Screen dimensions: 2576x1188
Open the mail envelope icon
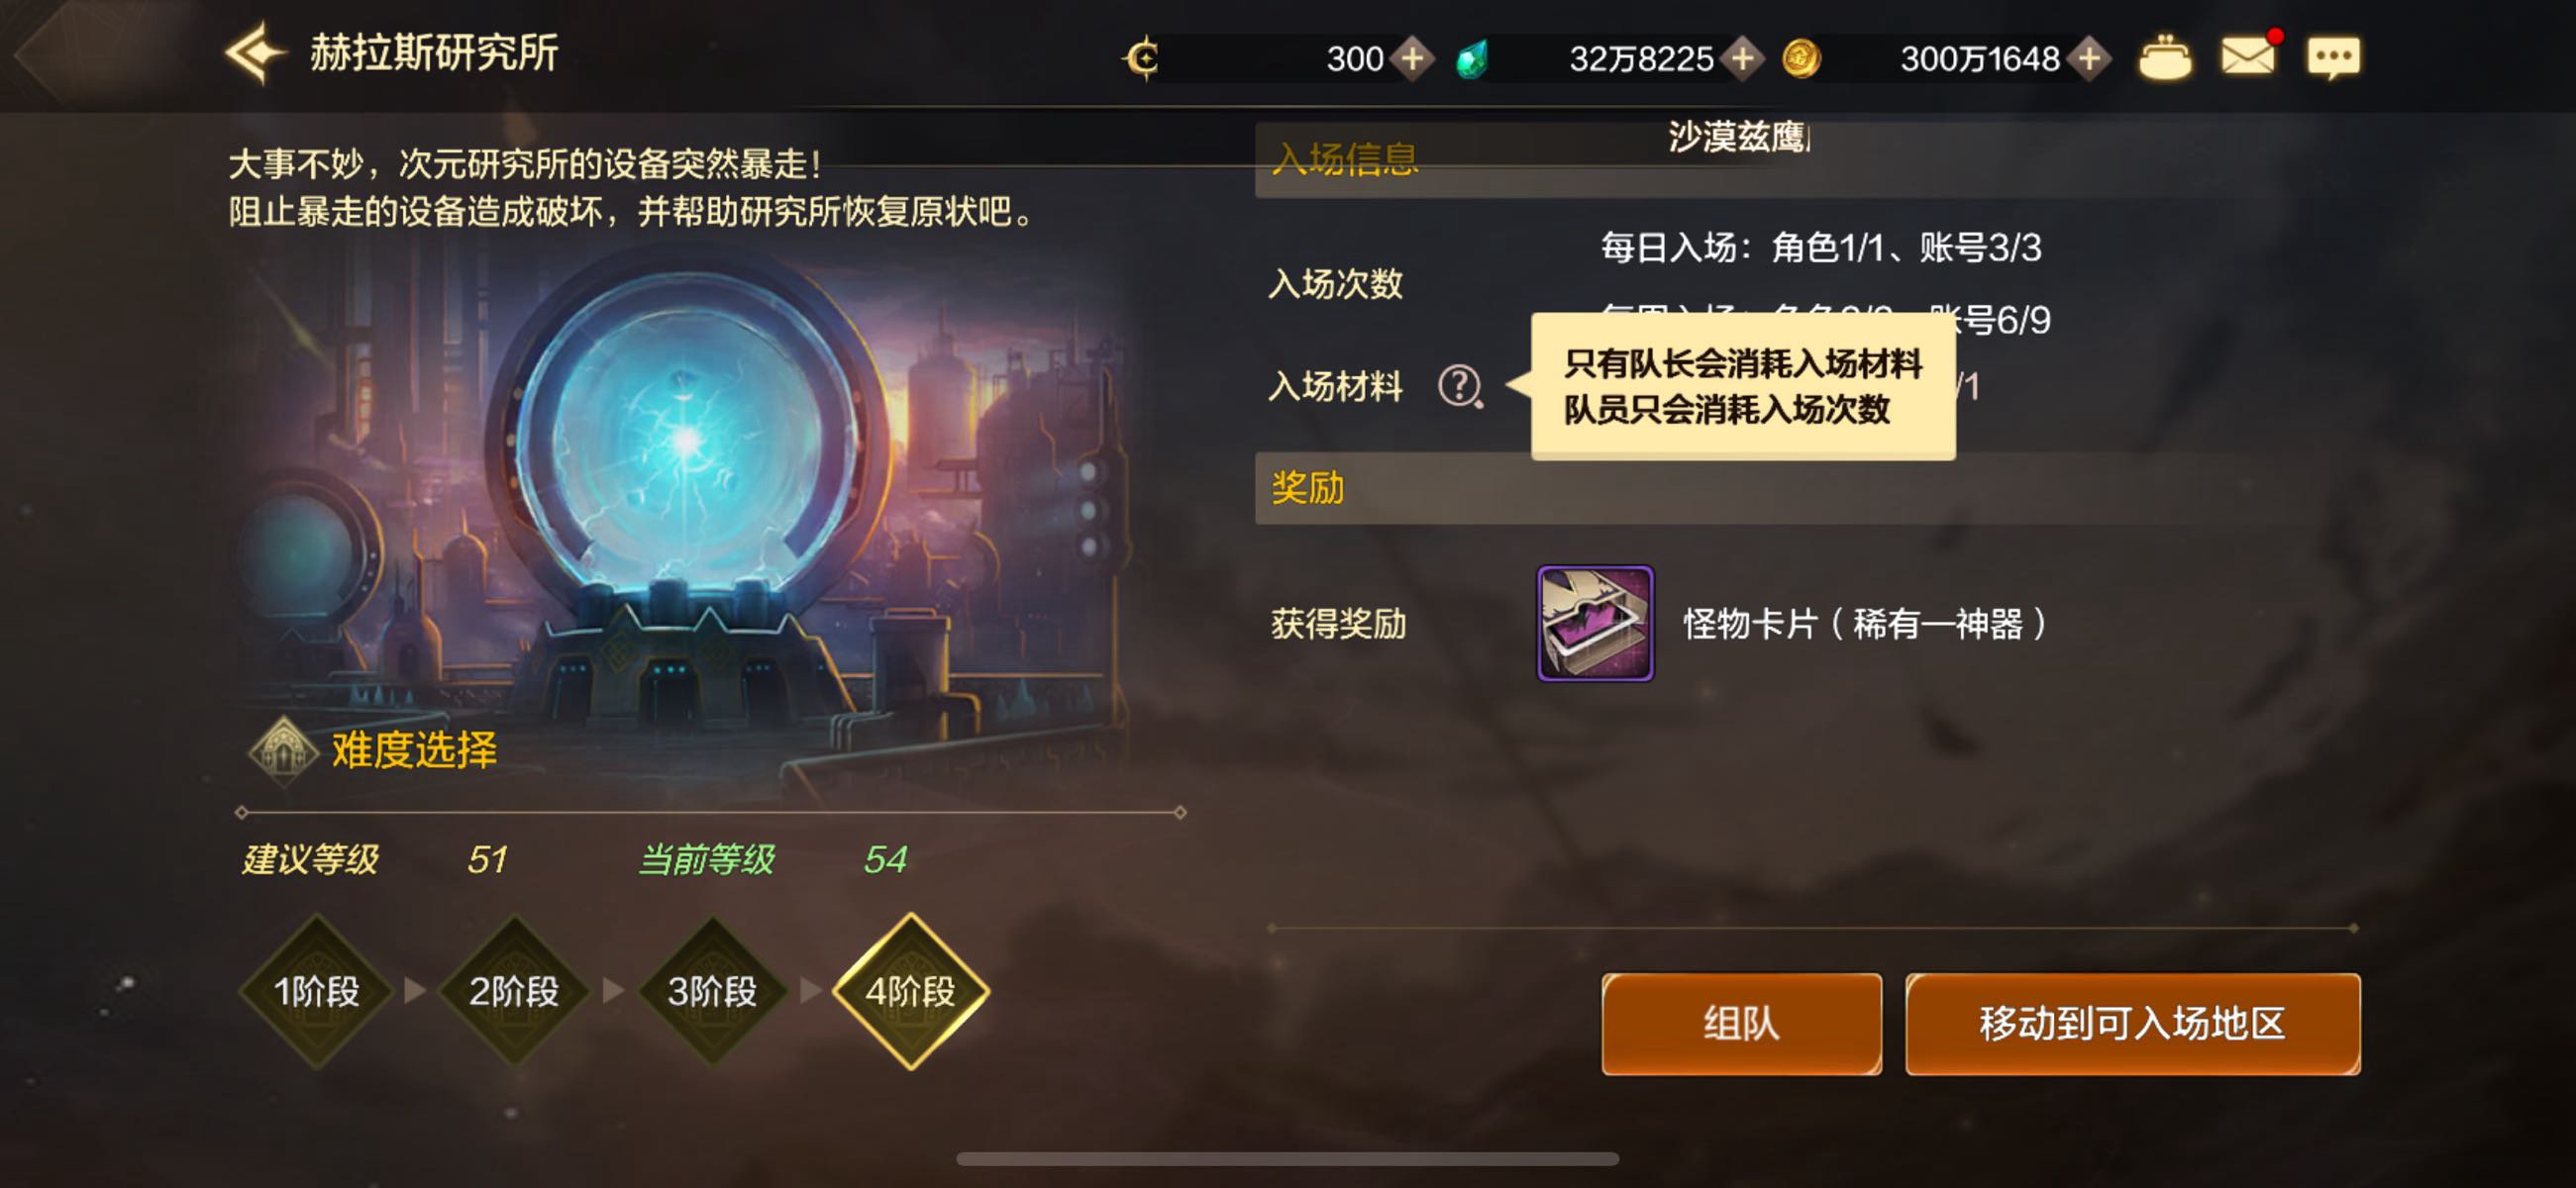click(2247, 56)
